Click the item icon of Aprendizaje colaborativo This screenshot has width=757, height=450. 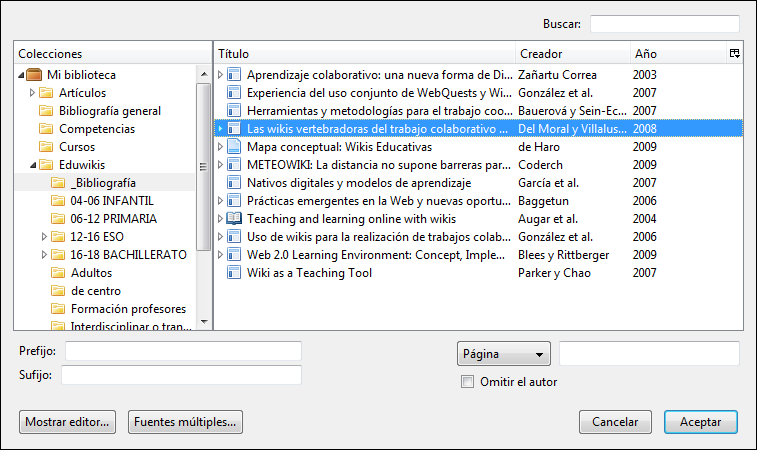(x=234, y=75)
